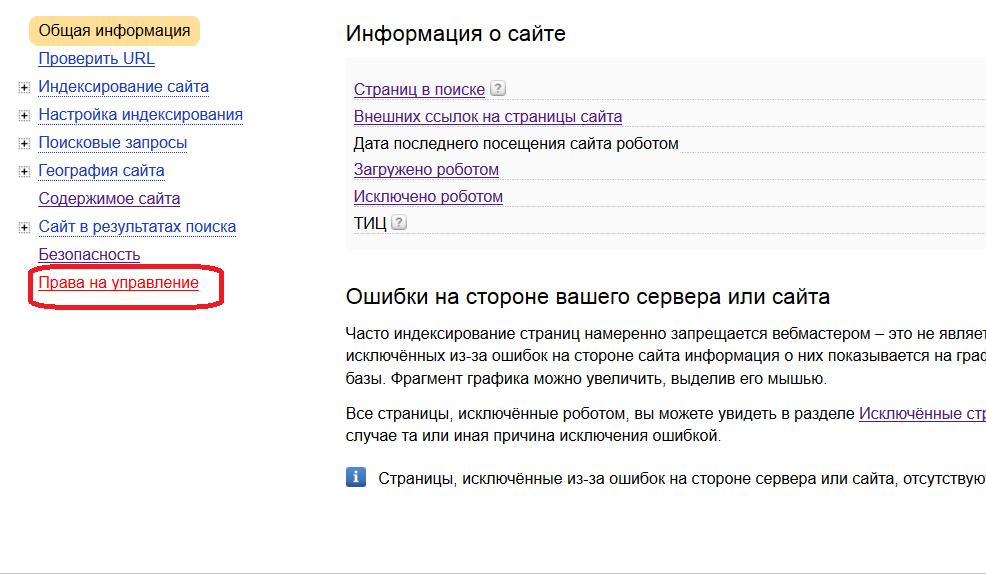Go to the Безопасность section
Viewport: 986px width, 580px height.
point(88,254)
